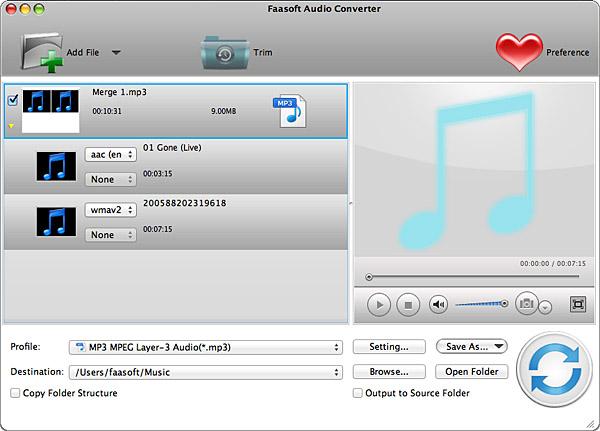This screenshot has width=600, height=431.
Task: Open the Profile format dropdown
Action: pyautogui.click(x=206, y=348)
